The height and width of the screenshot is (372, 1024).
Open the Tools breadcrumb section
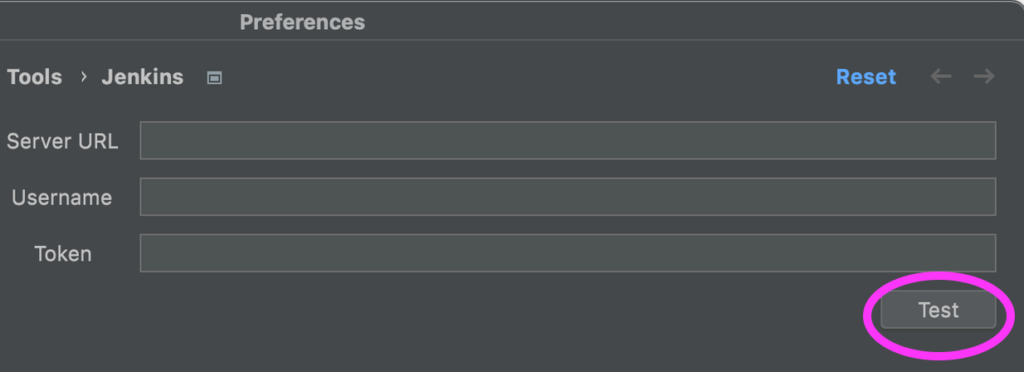[35, 77]
